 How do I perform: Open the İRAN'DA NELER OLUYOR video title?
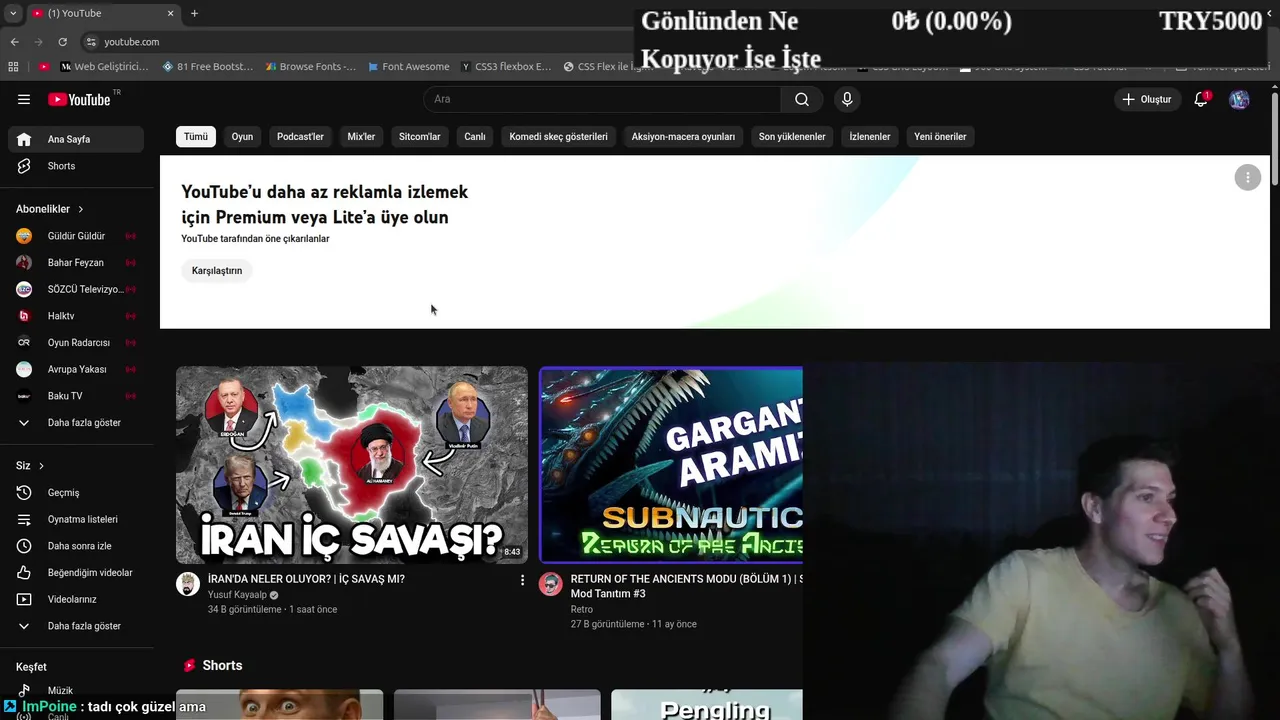click(306, 579)
